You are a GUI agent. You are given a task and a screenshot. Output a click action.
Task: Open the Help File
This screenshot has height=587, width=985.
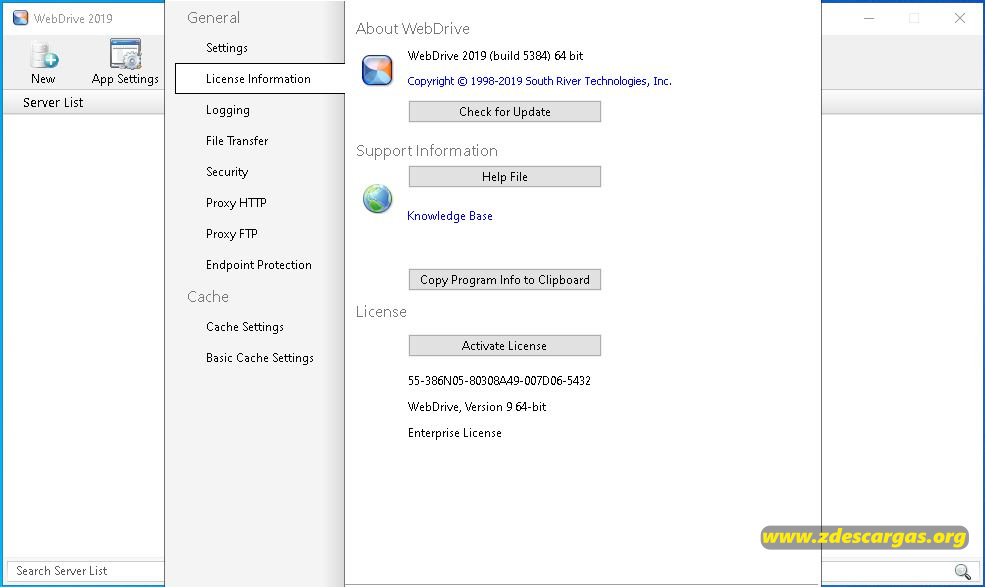[x=504, y=177]
